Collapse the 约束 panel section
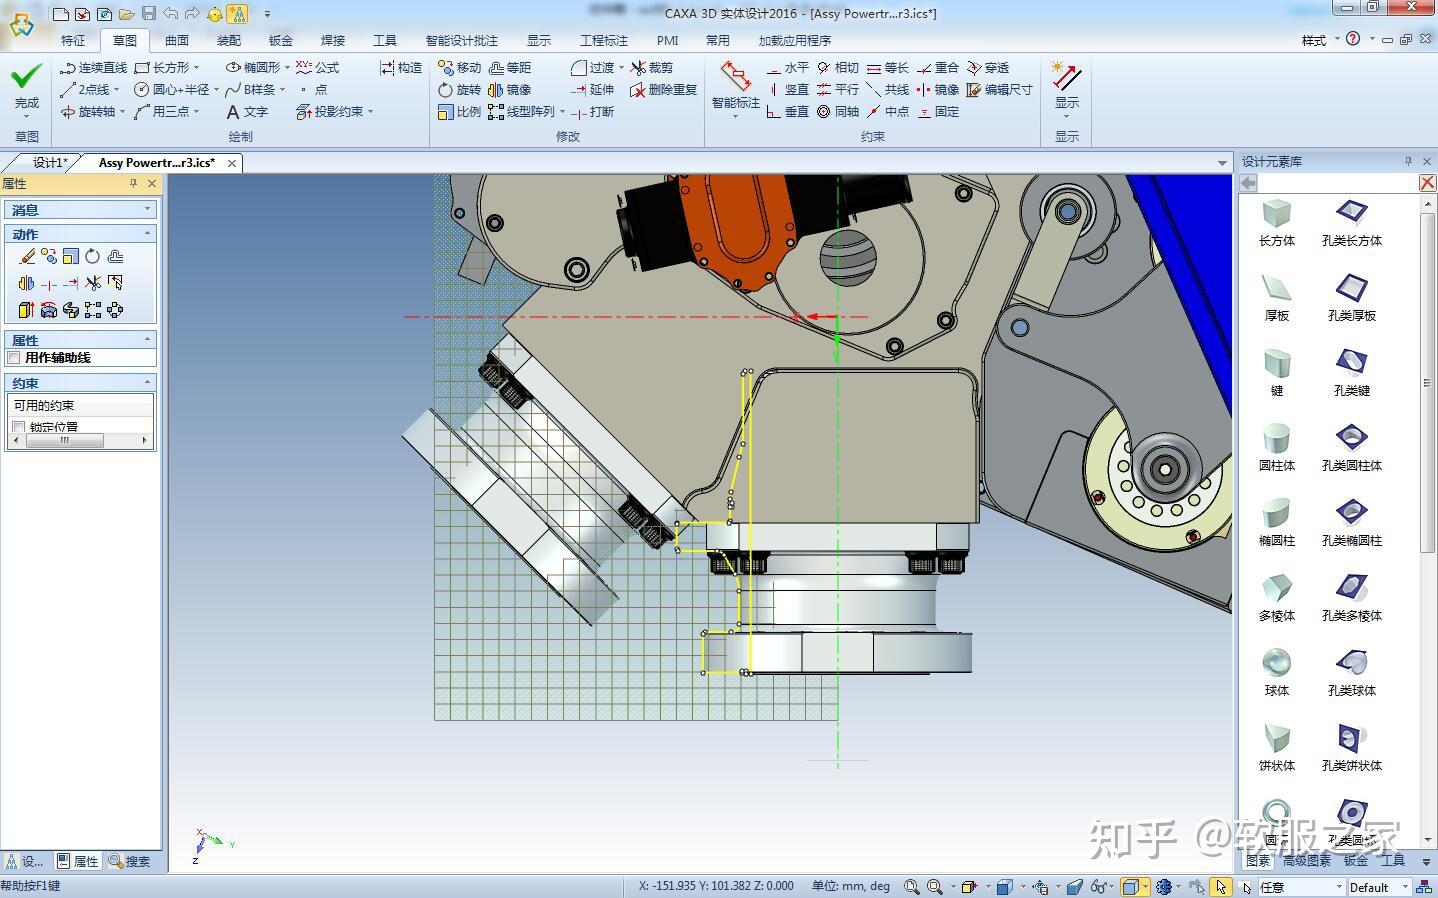This screenshot has height=898, width=1438. (x=147, y=382)
